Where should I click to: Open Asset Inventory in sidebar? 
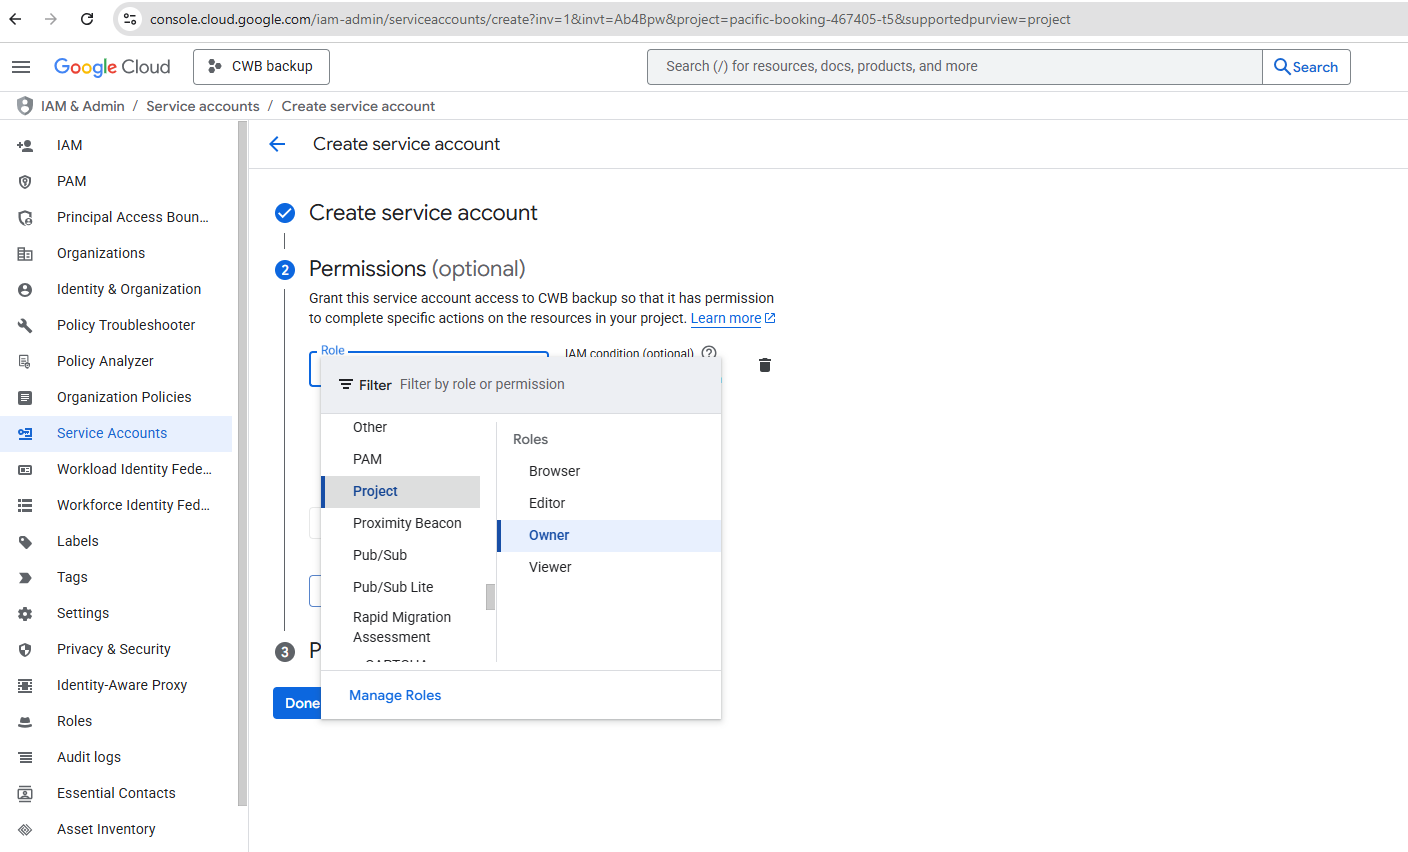tap(116, 829)
